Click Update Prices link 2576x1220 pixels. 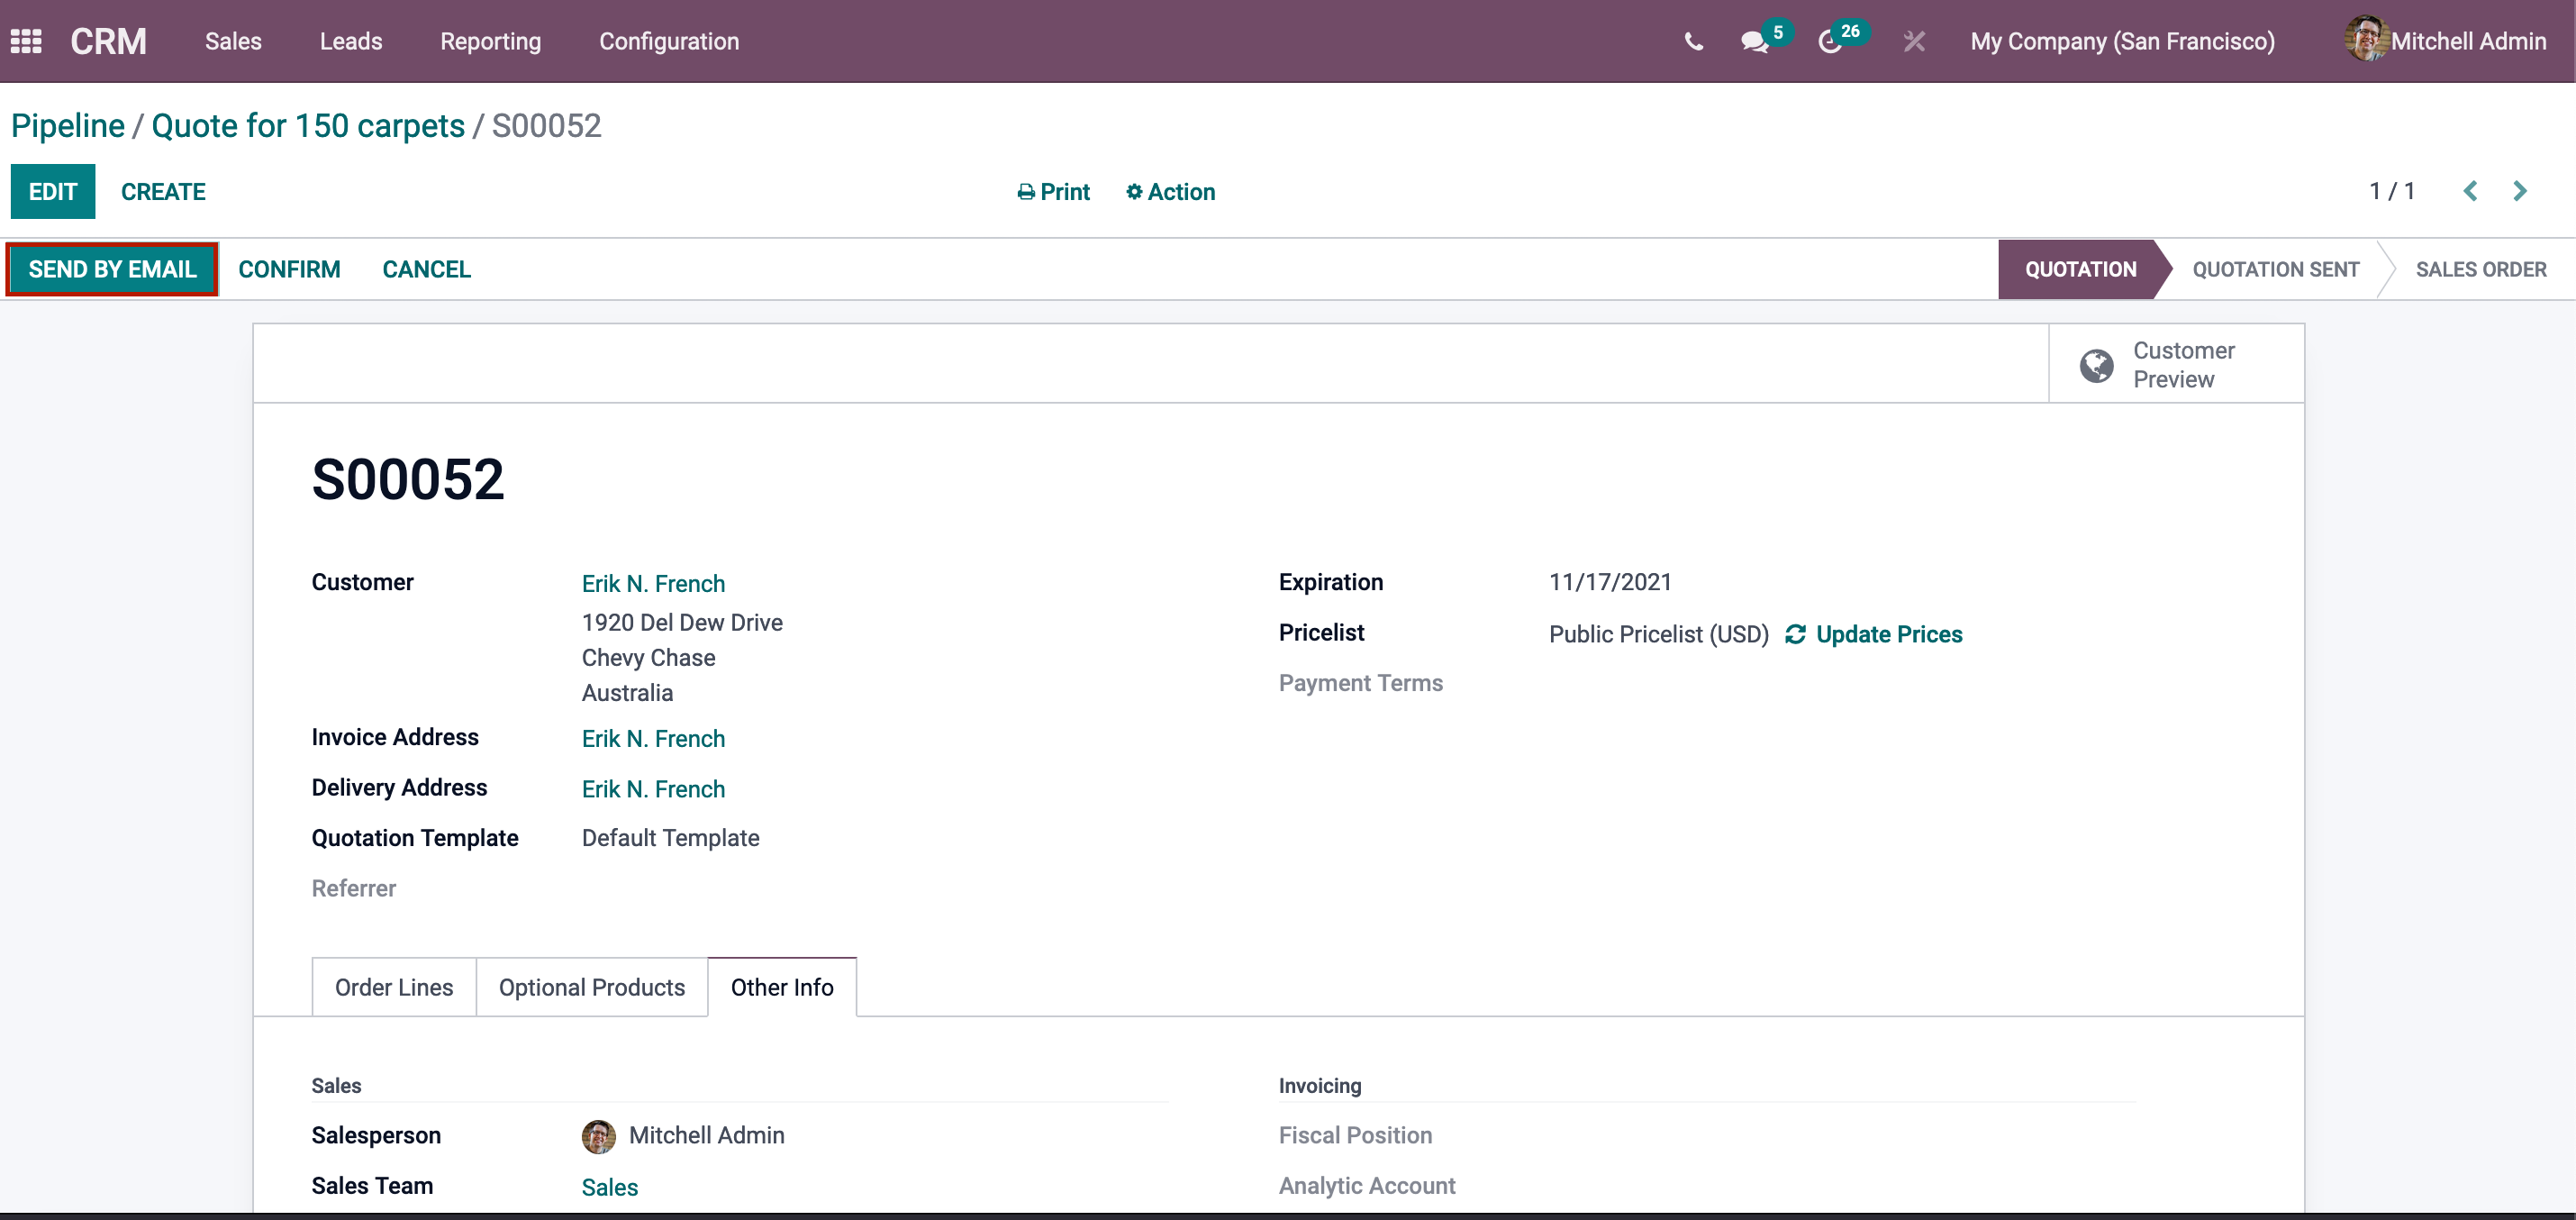[1888, 634]
